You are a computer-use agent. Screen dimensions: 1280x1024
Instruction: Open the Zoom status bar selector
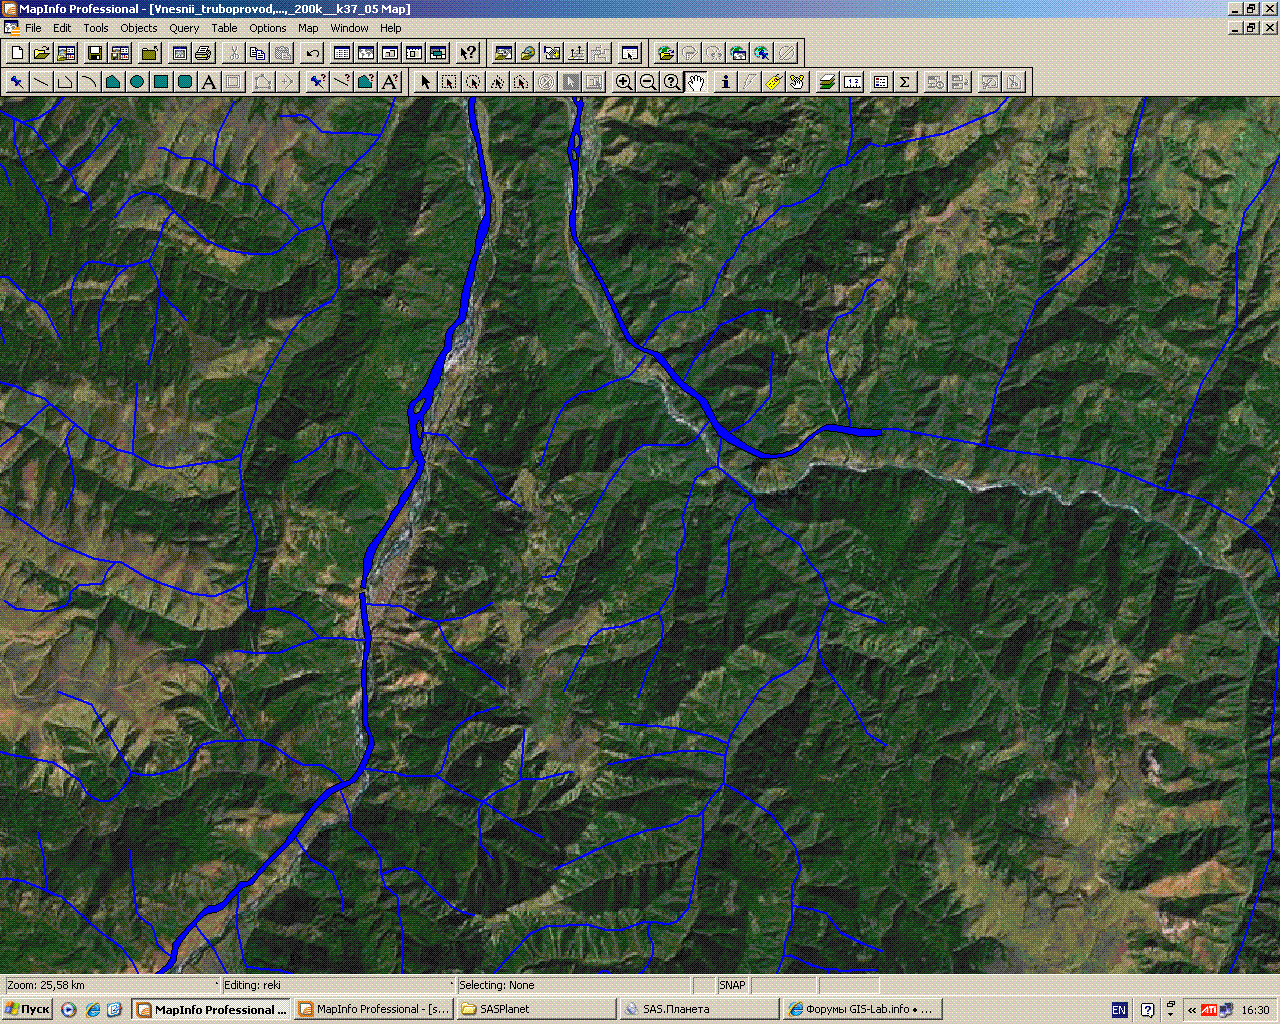coord(110,985)
